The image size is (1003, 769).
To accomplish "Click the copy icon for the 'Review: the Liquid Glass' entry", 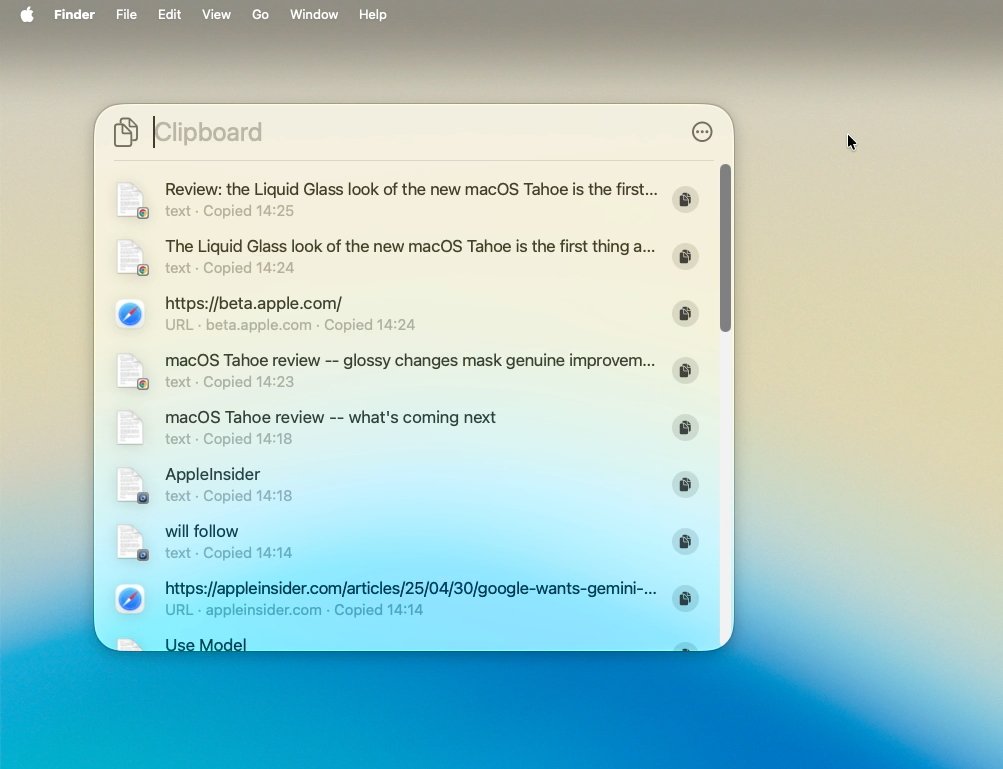I will pyautogui.click(x=685, y=200).
